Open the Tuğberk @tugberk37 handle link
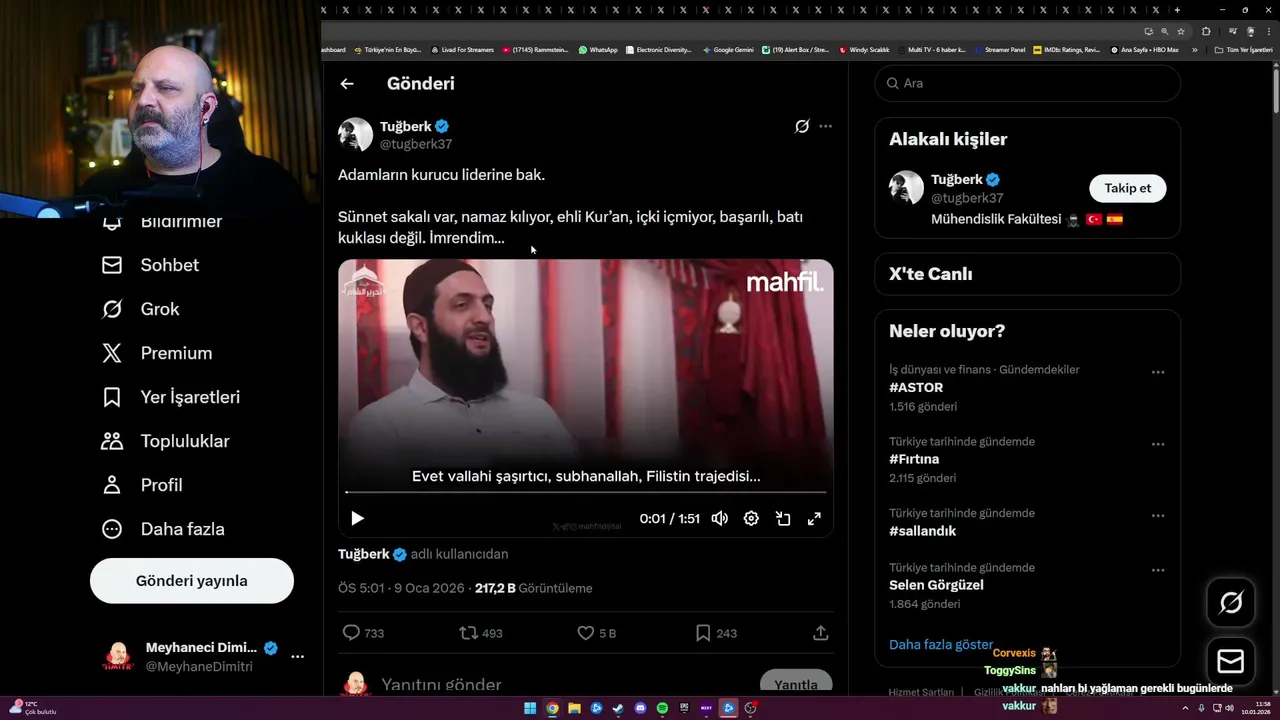The image size is (1280, 720). (416, 144)
